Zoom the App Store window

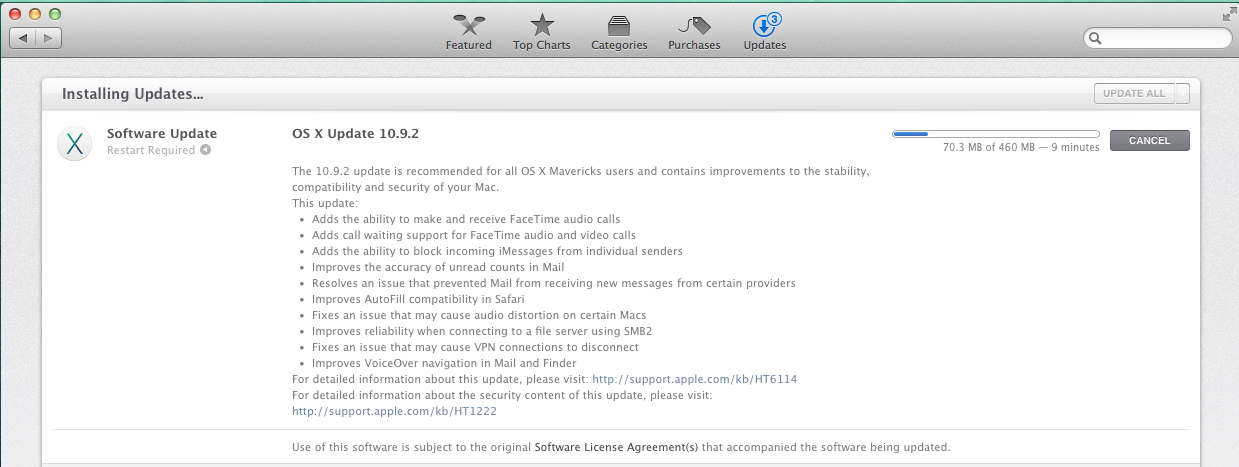tap(54, 14)
